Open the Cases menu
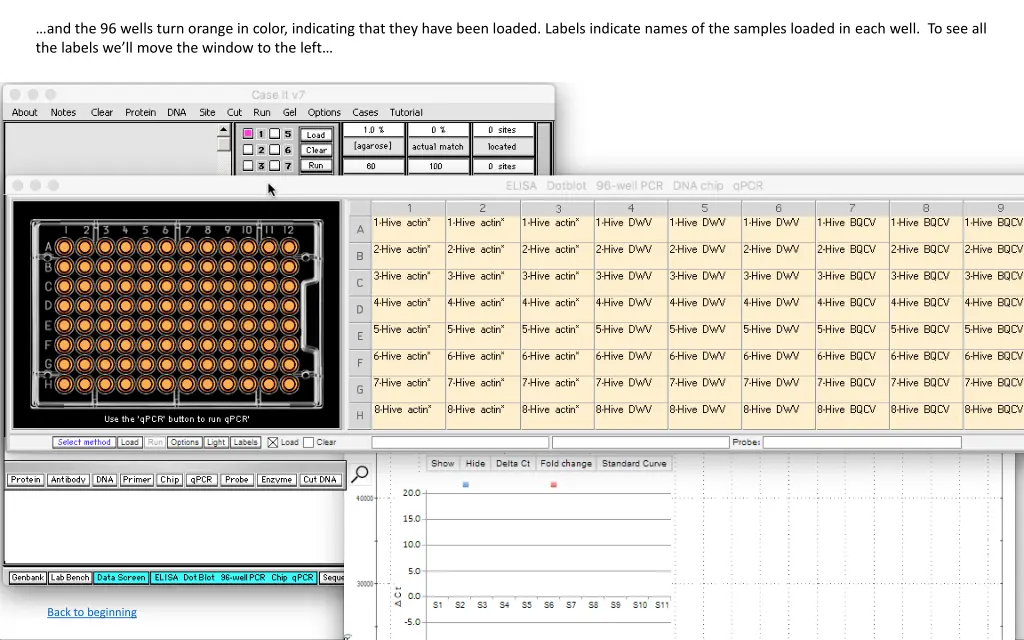Image resolution: width=1024 pixels, height=640 pixels. point(365,112)
